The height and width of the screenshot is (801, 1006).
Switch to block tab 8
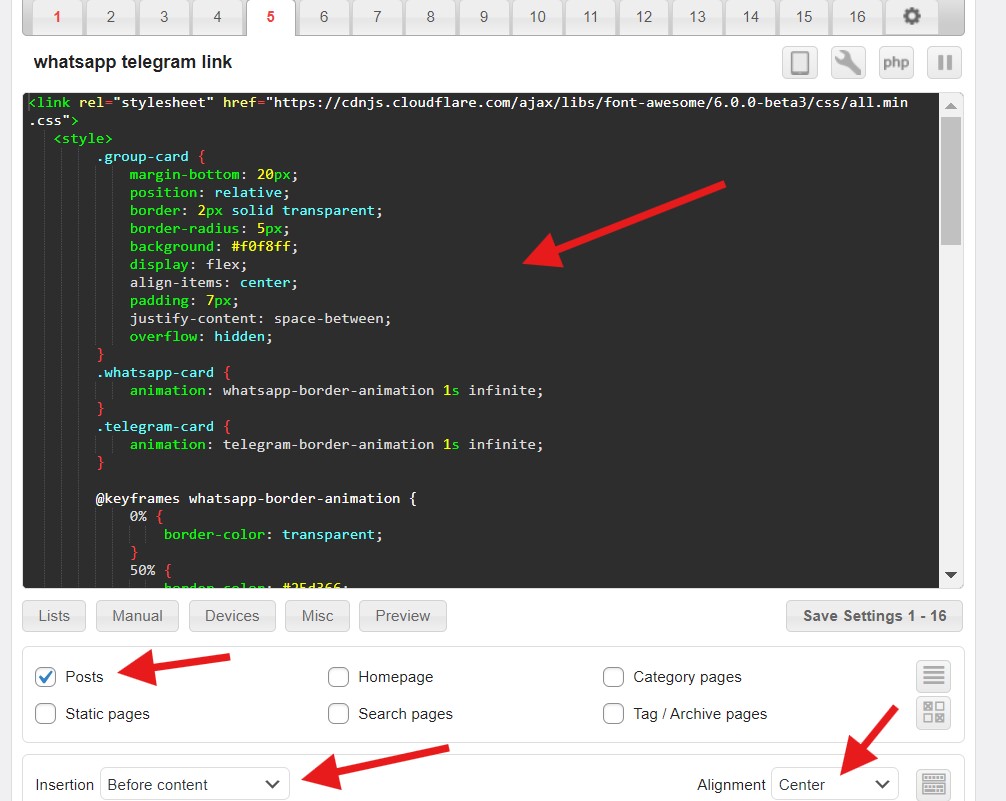pyautogui.click(x=431, y=17)
